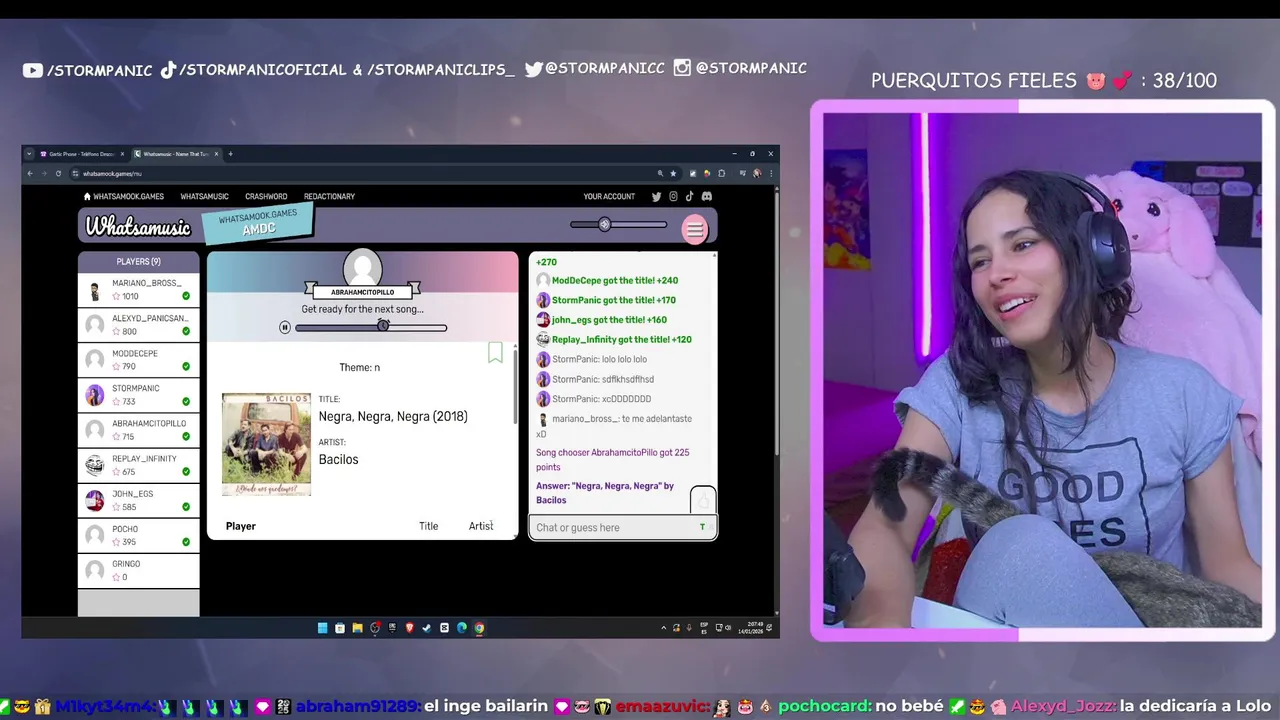This screenshot has width=1280, height=720.
Task: Bookmark page with the star icon
Action: (673, 173)
